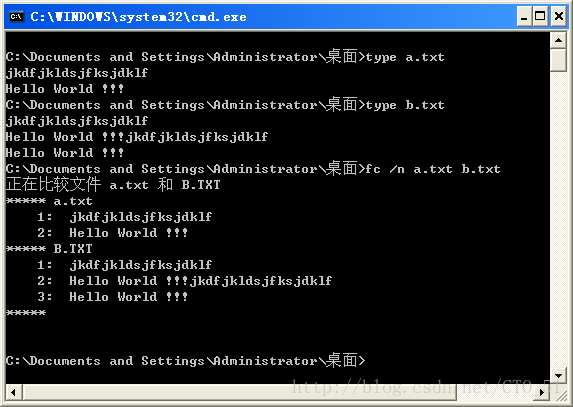The height and width of the screenshot is (407, 573).
Task: Click the 'type b.txt' command text
Action: 405,106
